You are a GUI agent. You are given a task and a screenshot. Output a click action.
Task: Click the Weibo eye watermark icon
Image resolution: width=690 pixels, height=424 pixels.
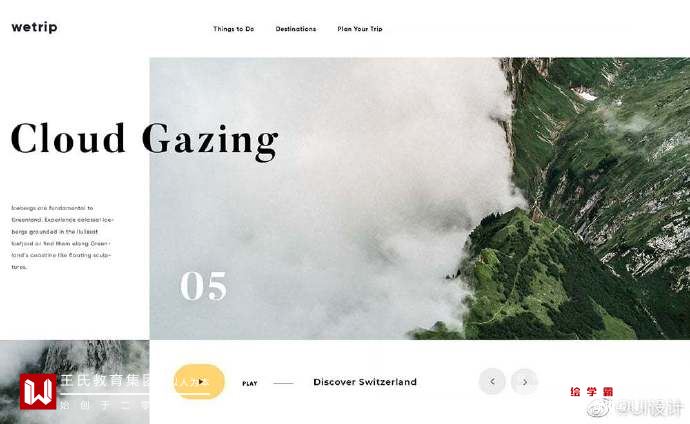tap(599, 408)
